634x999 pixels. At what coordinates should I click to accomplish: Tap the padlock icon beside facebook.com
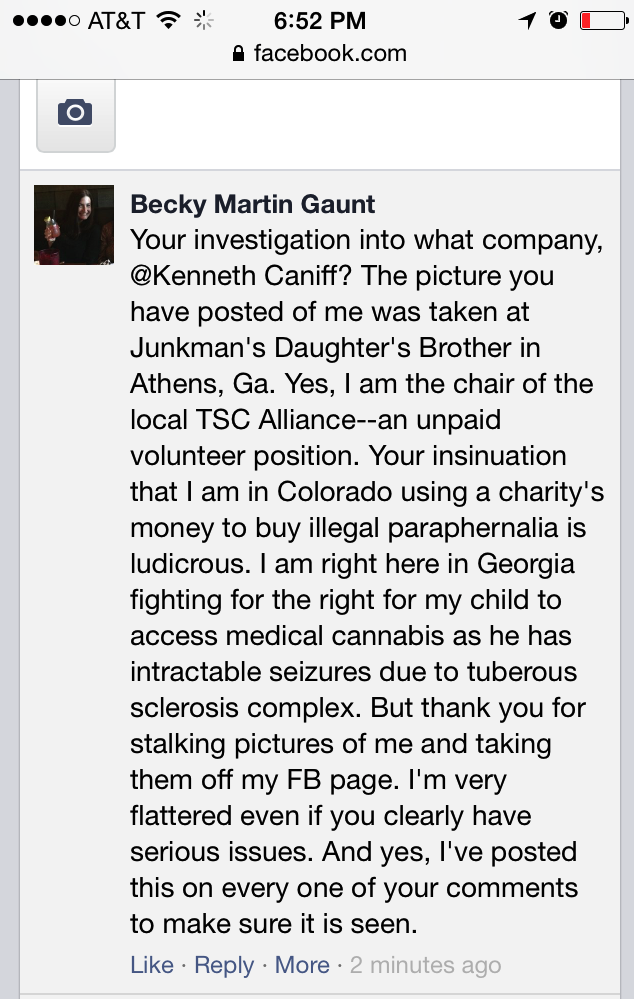pos(237,54)
